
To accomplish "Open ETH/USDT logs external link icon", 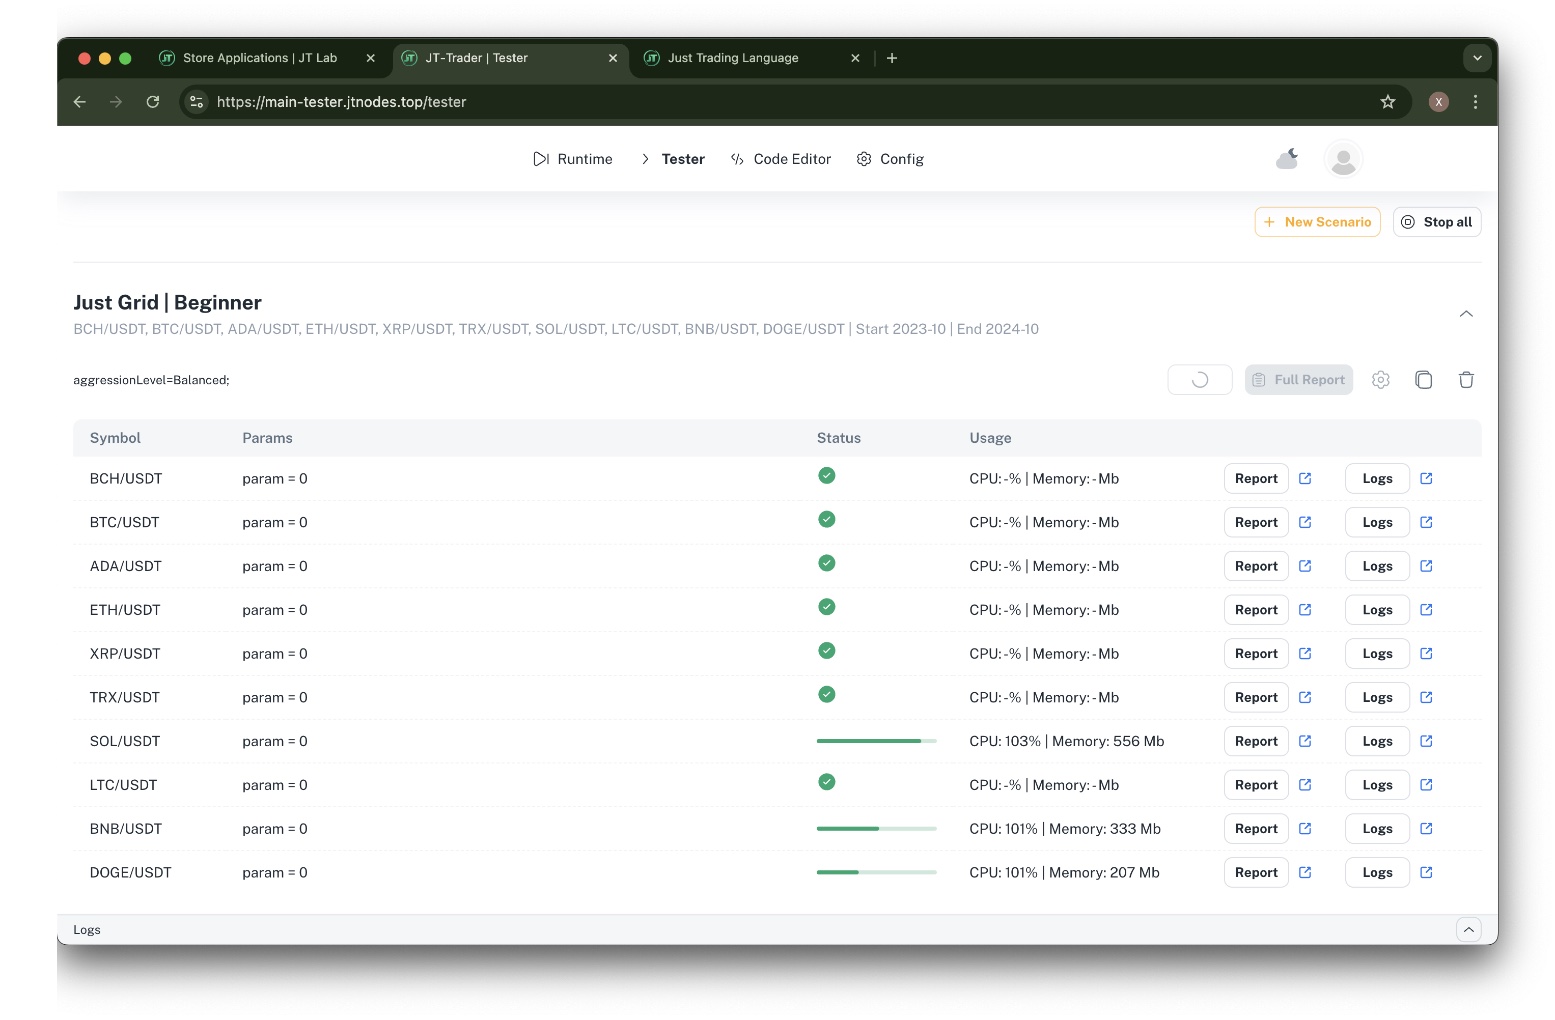I will pos(1426,609).
